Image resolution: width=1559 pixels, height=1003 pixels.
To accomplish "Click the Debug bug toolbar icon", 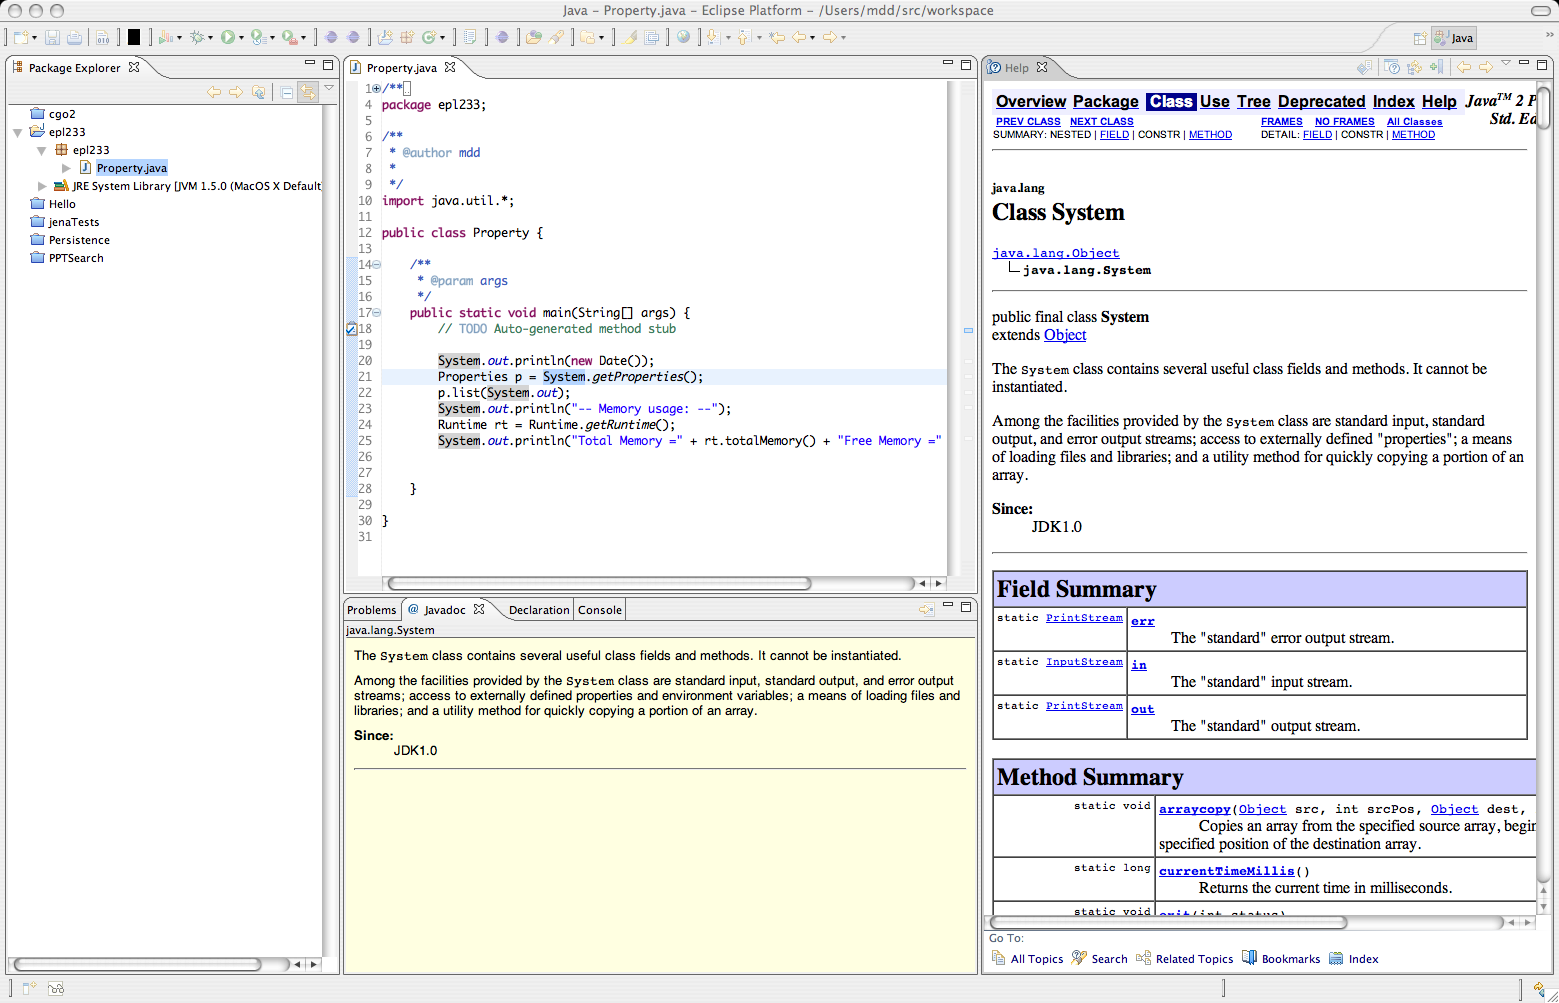I will click(x=198, y=37).
